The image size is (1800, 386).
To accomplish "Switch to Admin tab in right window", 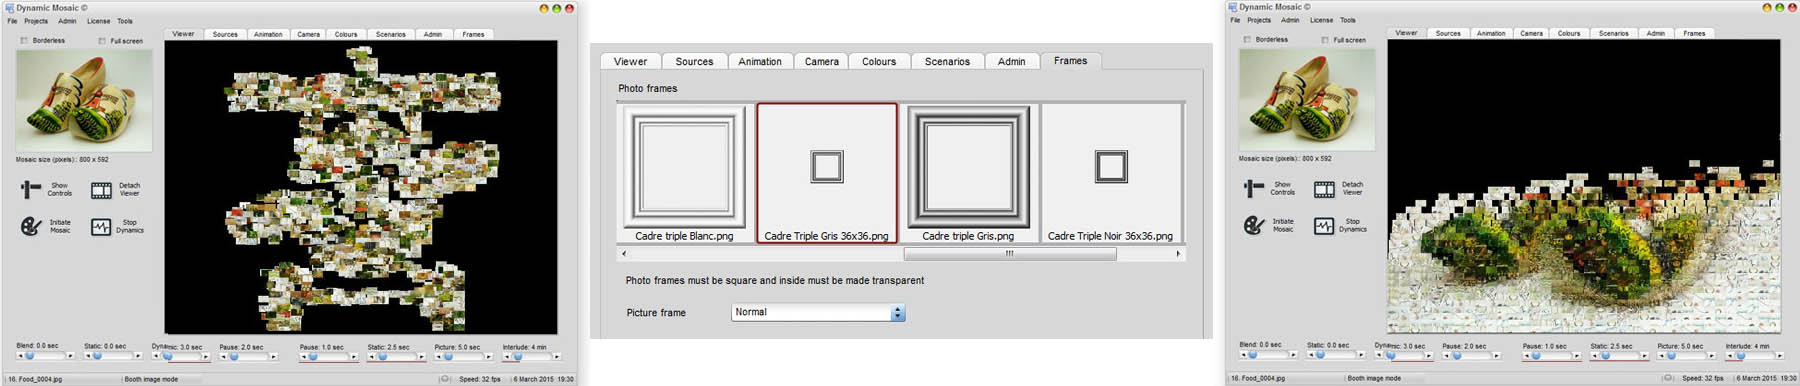I will pyautogui.click(x=1656, y=33).
